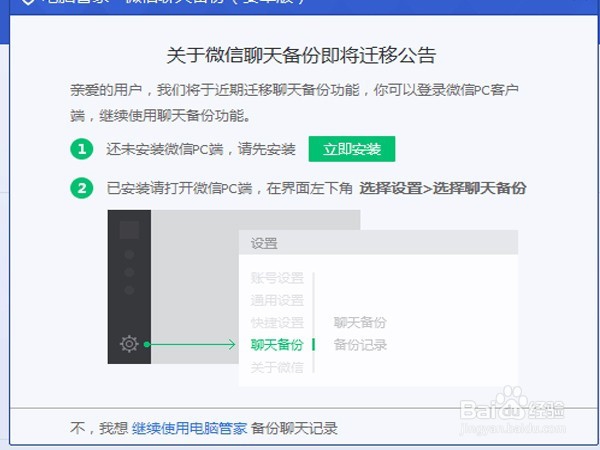Image resolution: width=600 pixels, height=450 pixels.
Task: Open the 继续使用电脑管家 link
Action: point(189,428)
